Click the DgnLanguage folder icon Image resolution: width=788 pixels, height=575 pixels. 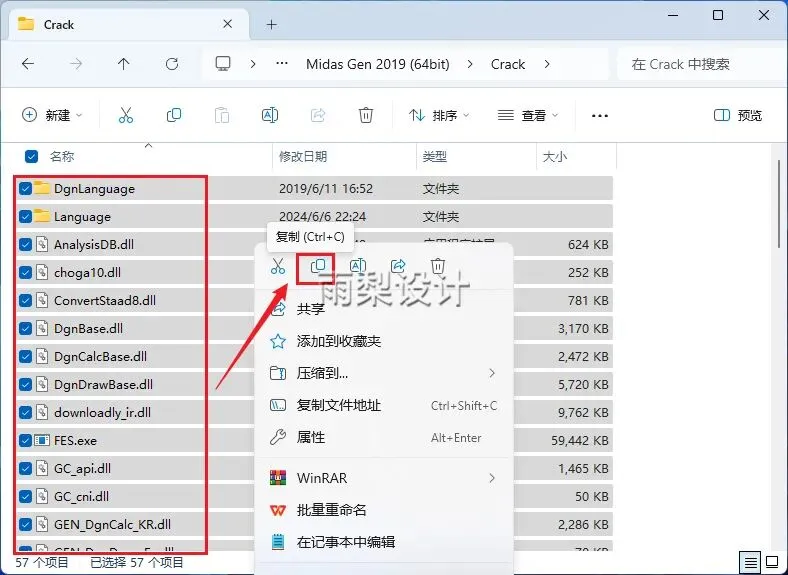click(42, 188)
